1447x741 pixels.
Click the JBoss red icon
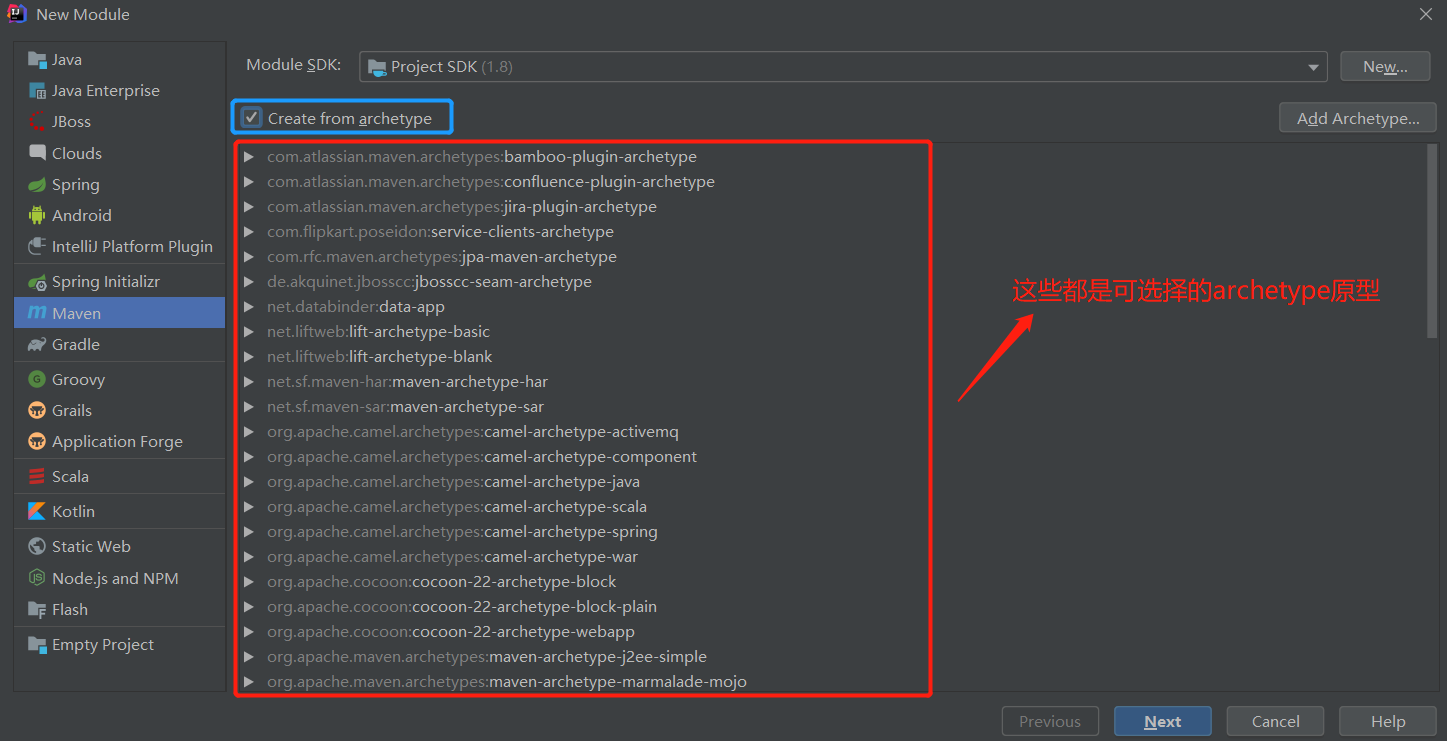pyautogui.click(x=37, y=122)
